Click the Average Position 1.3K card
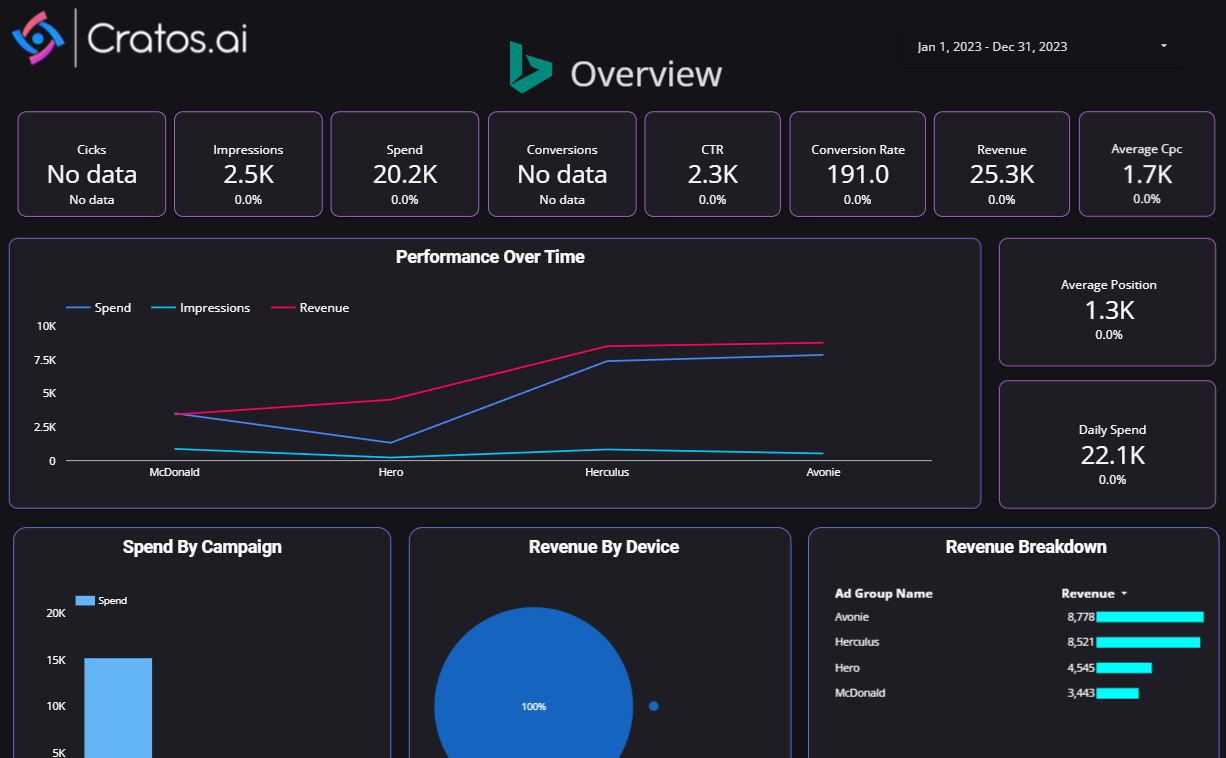This screenshot has height=758, width=1226. pyautogui.click(x=1108, y=303)
